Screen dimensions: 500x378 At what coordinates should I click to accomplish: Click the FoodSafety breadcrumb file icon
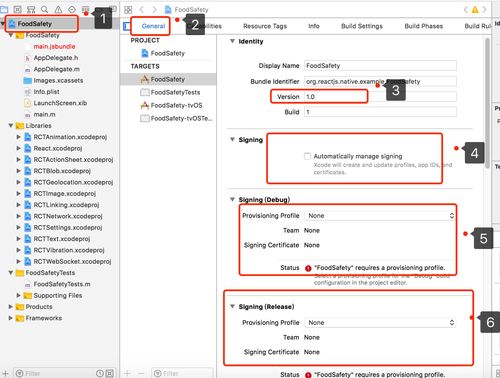point(168,10)
